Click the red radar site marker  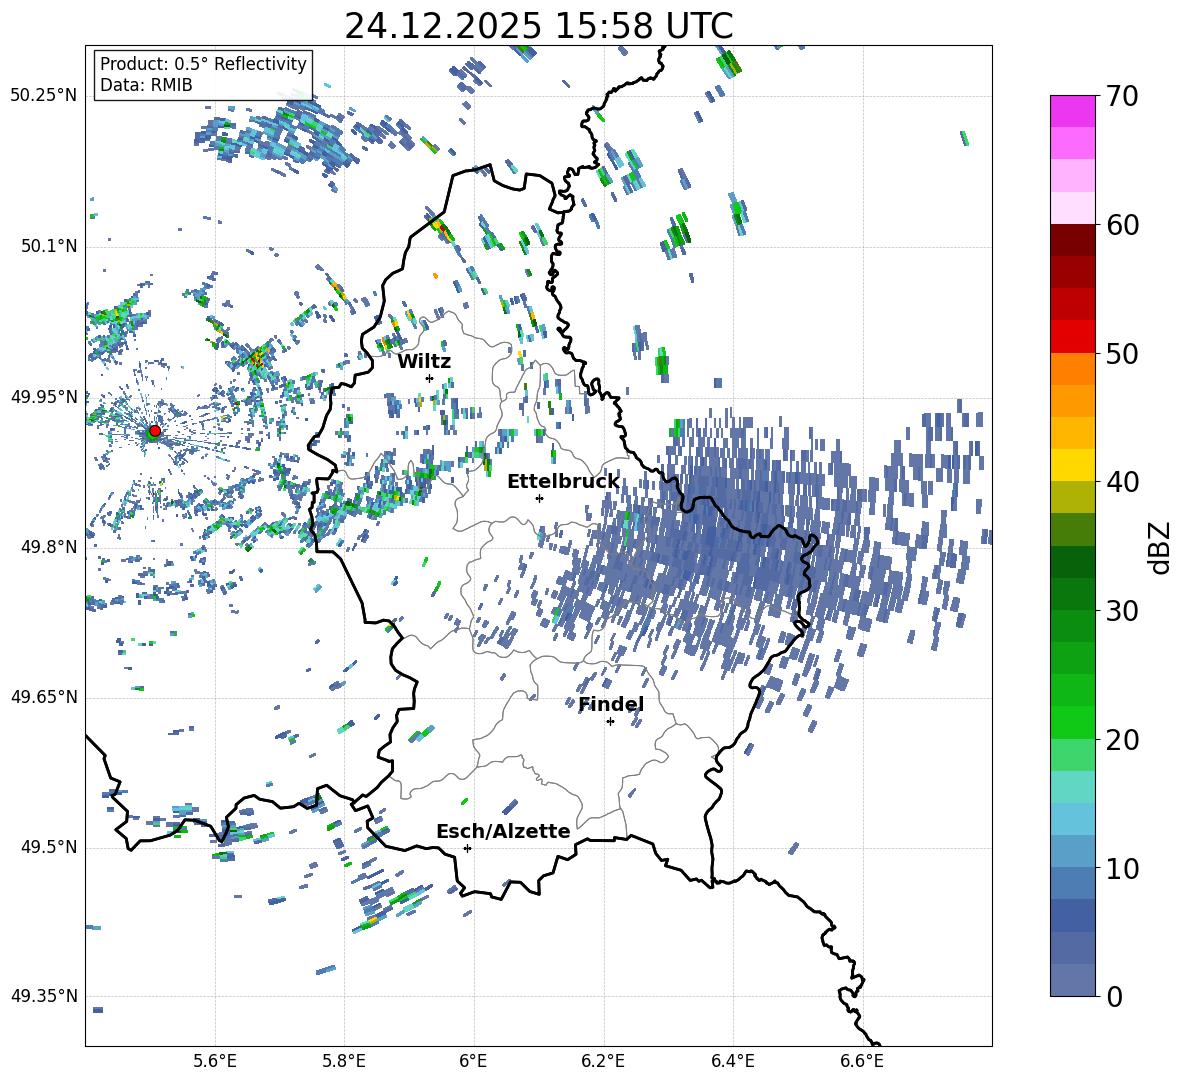click(x=154, y=431)
